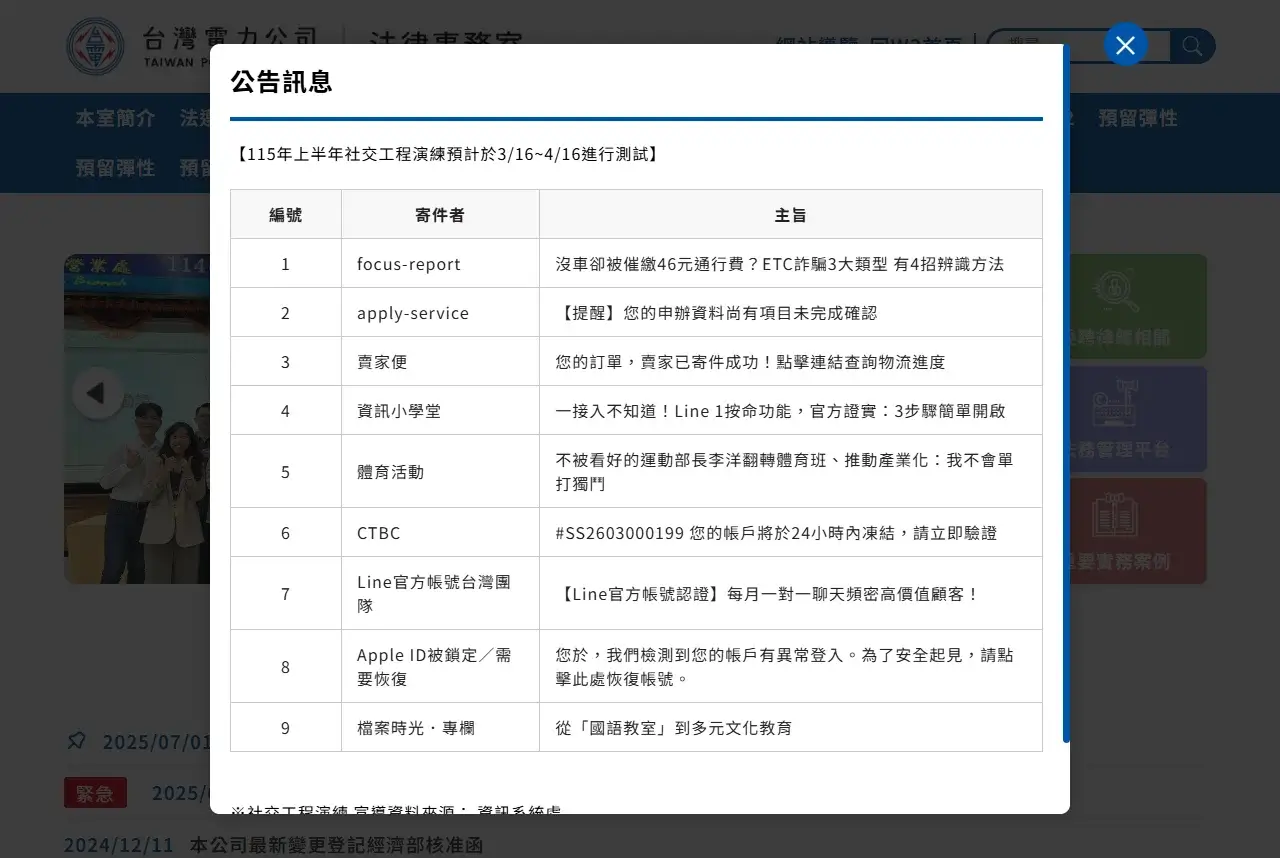Select sender cell apply-service

pos(440,313)
